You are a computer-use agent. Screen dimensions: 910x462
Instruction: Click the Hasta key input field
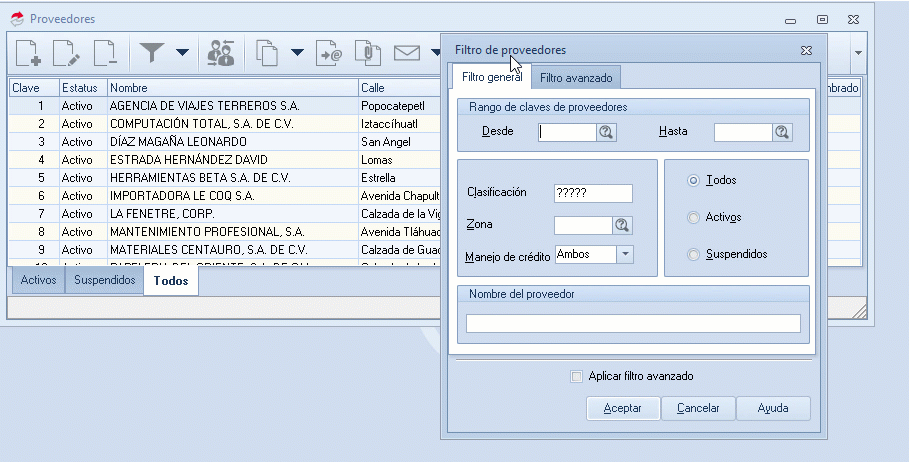point(743,132)
